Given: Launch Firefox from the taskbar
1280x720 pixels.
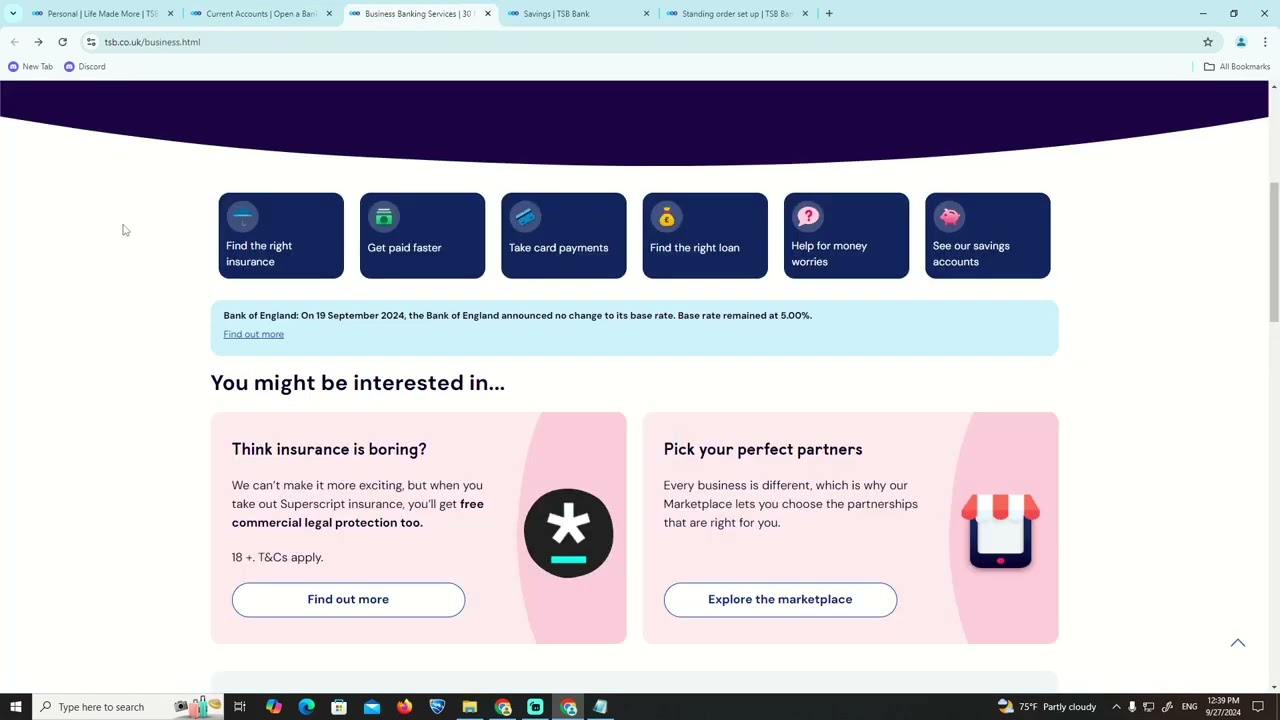Looking at the screenshot, I should [x=404, y=707].
